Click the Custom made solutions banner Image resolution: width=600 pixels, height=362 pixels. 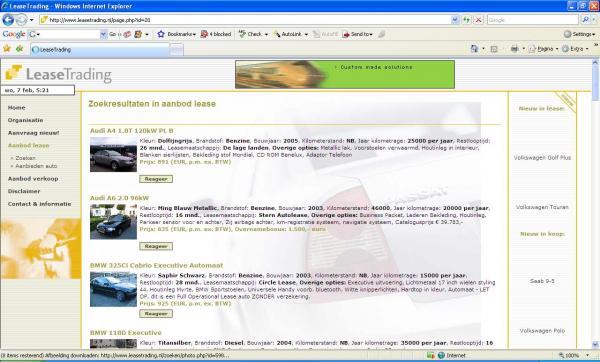click(x=345, y=74)
